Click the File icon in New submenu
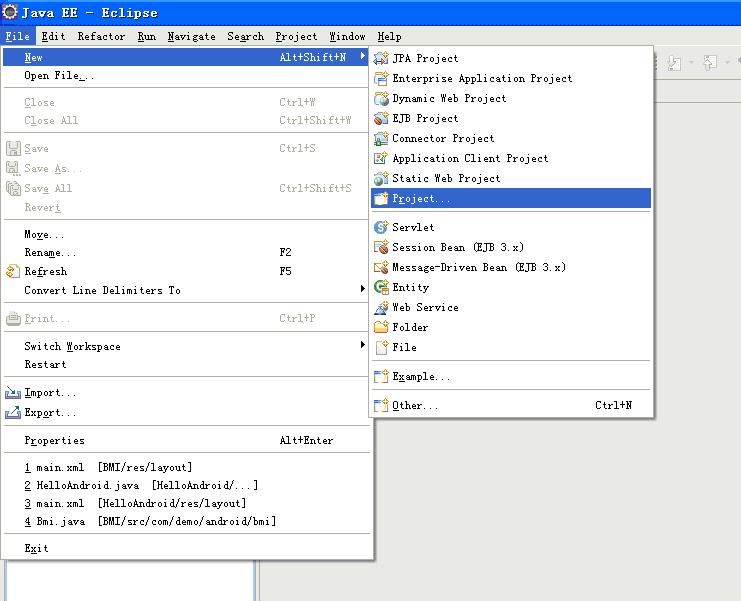The height and width of the screenshot is (601, 741). point(381,347)
